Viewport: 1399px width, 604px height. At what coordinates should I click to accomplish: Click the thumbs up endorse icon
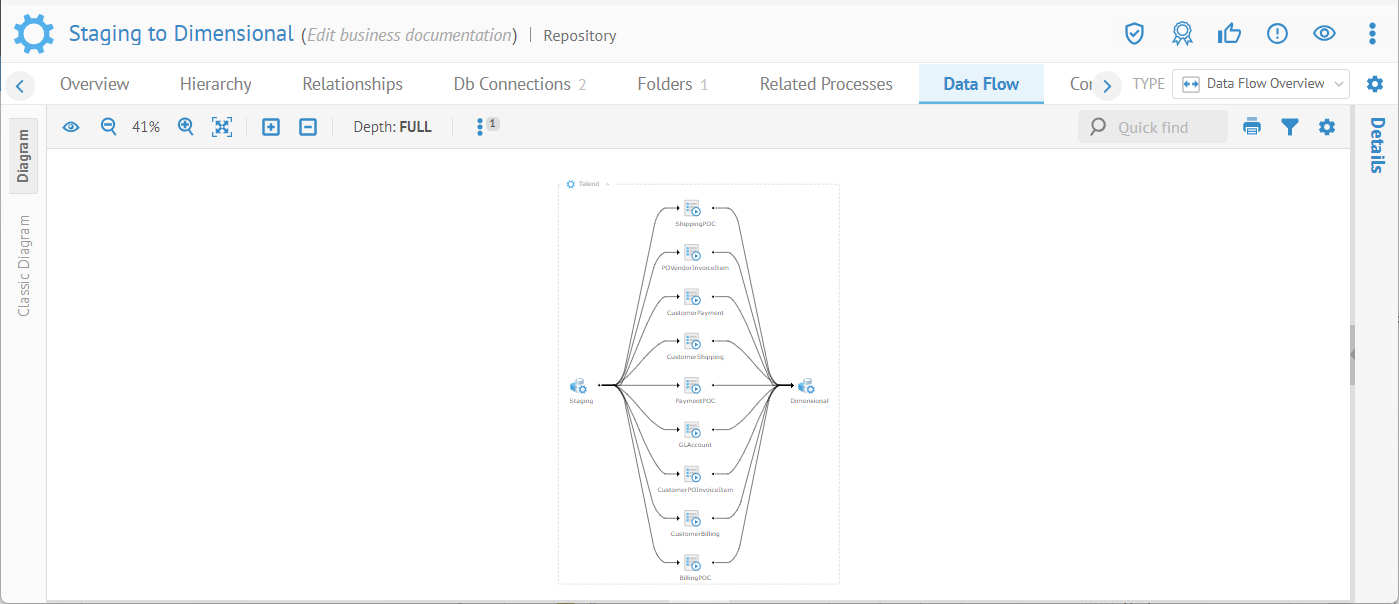tap(1229, 34)
